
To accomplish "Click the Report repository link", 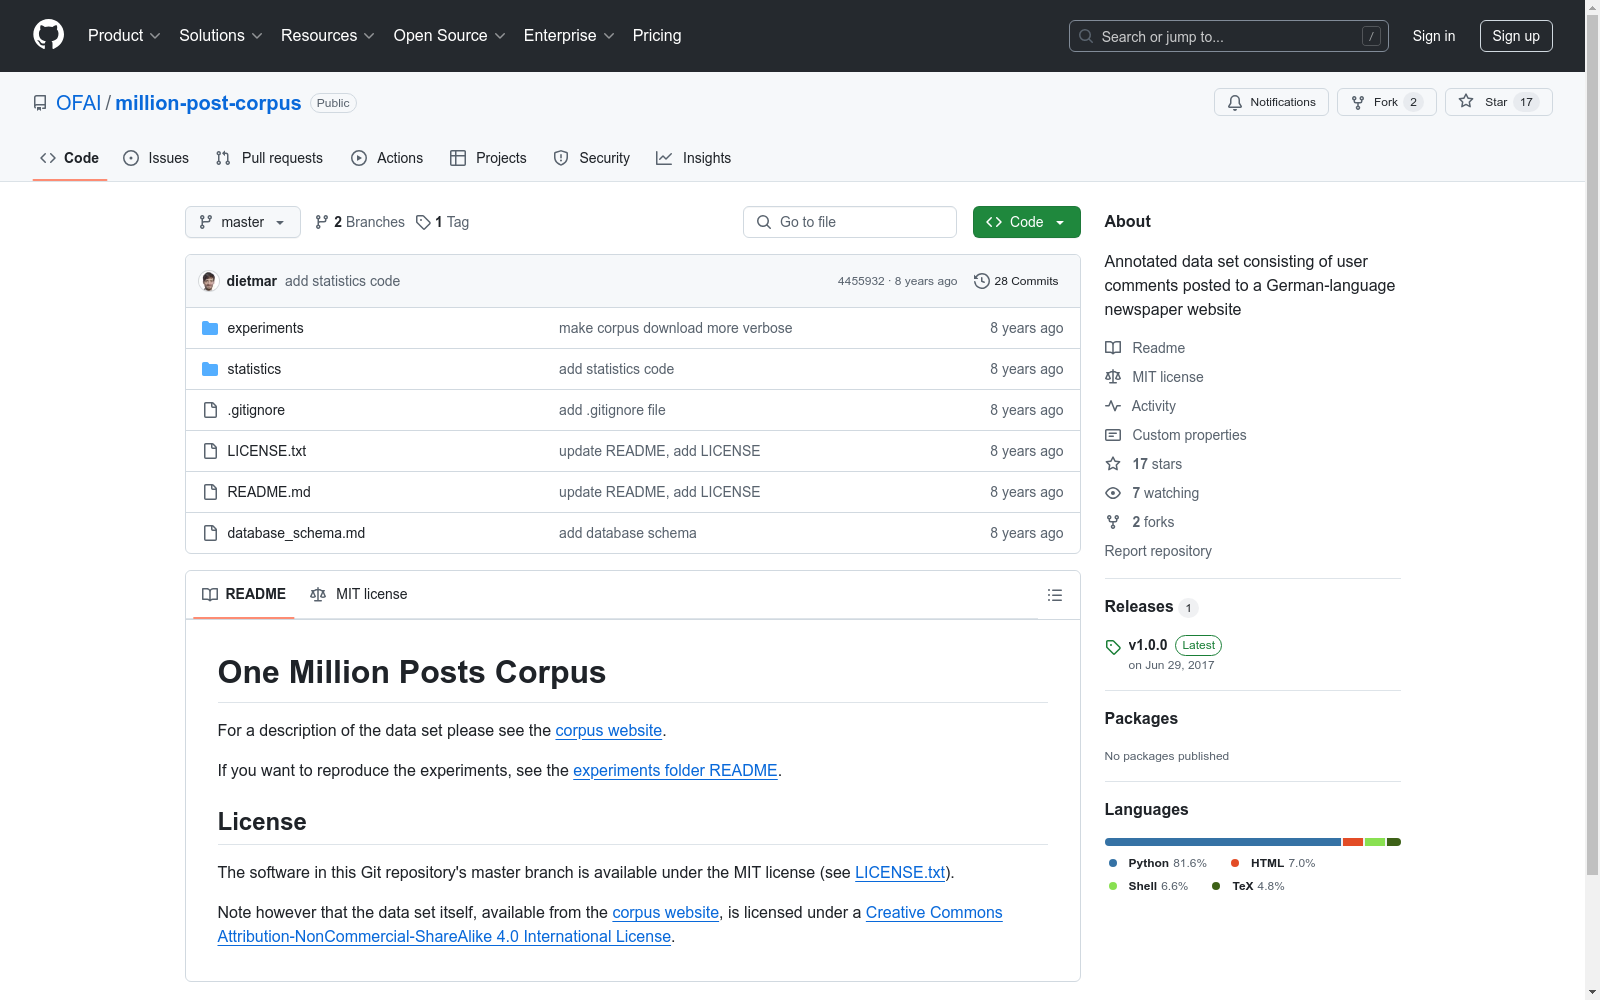I will point(1158,551).
